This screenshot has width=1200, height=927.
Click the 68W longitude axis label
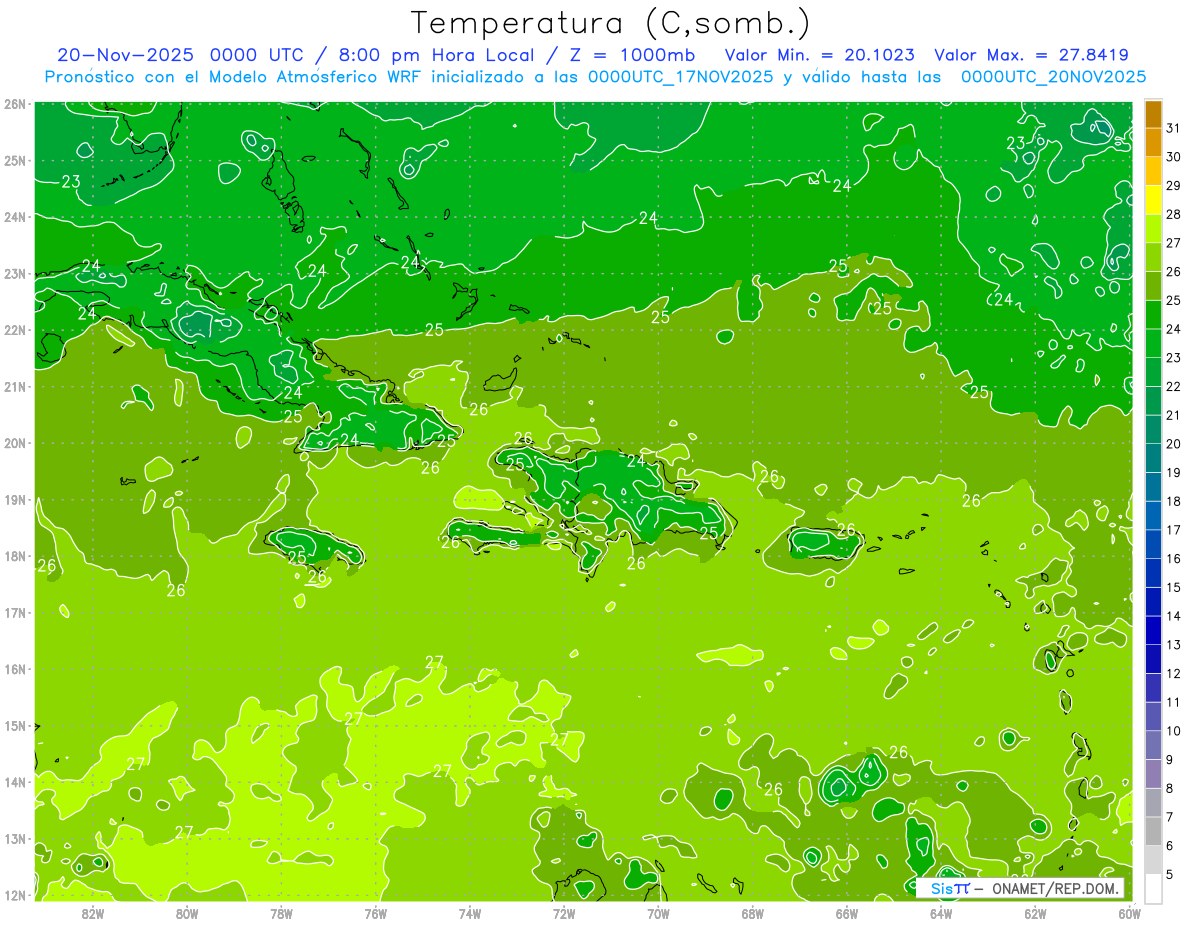click(x=753, y=913)
